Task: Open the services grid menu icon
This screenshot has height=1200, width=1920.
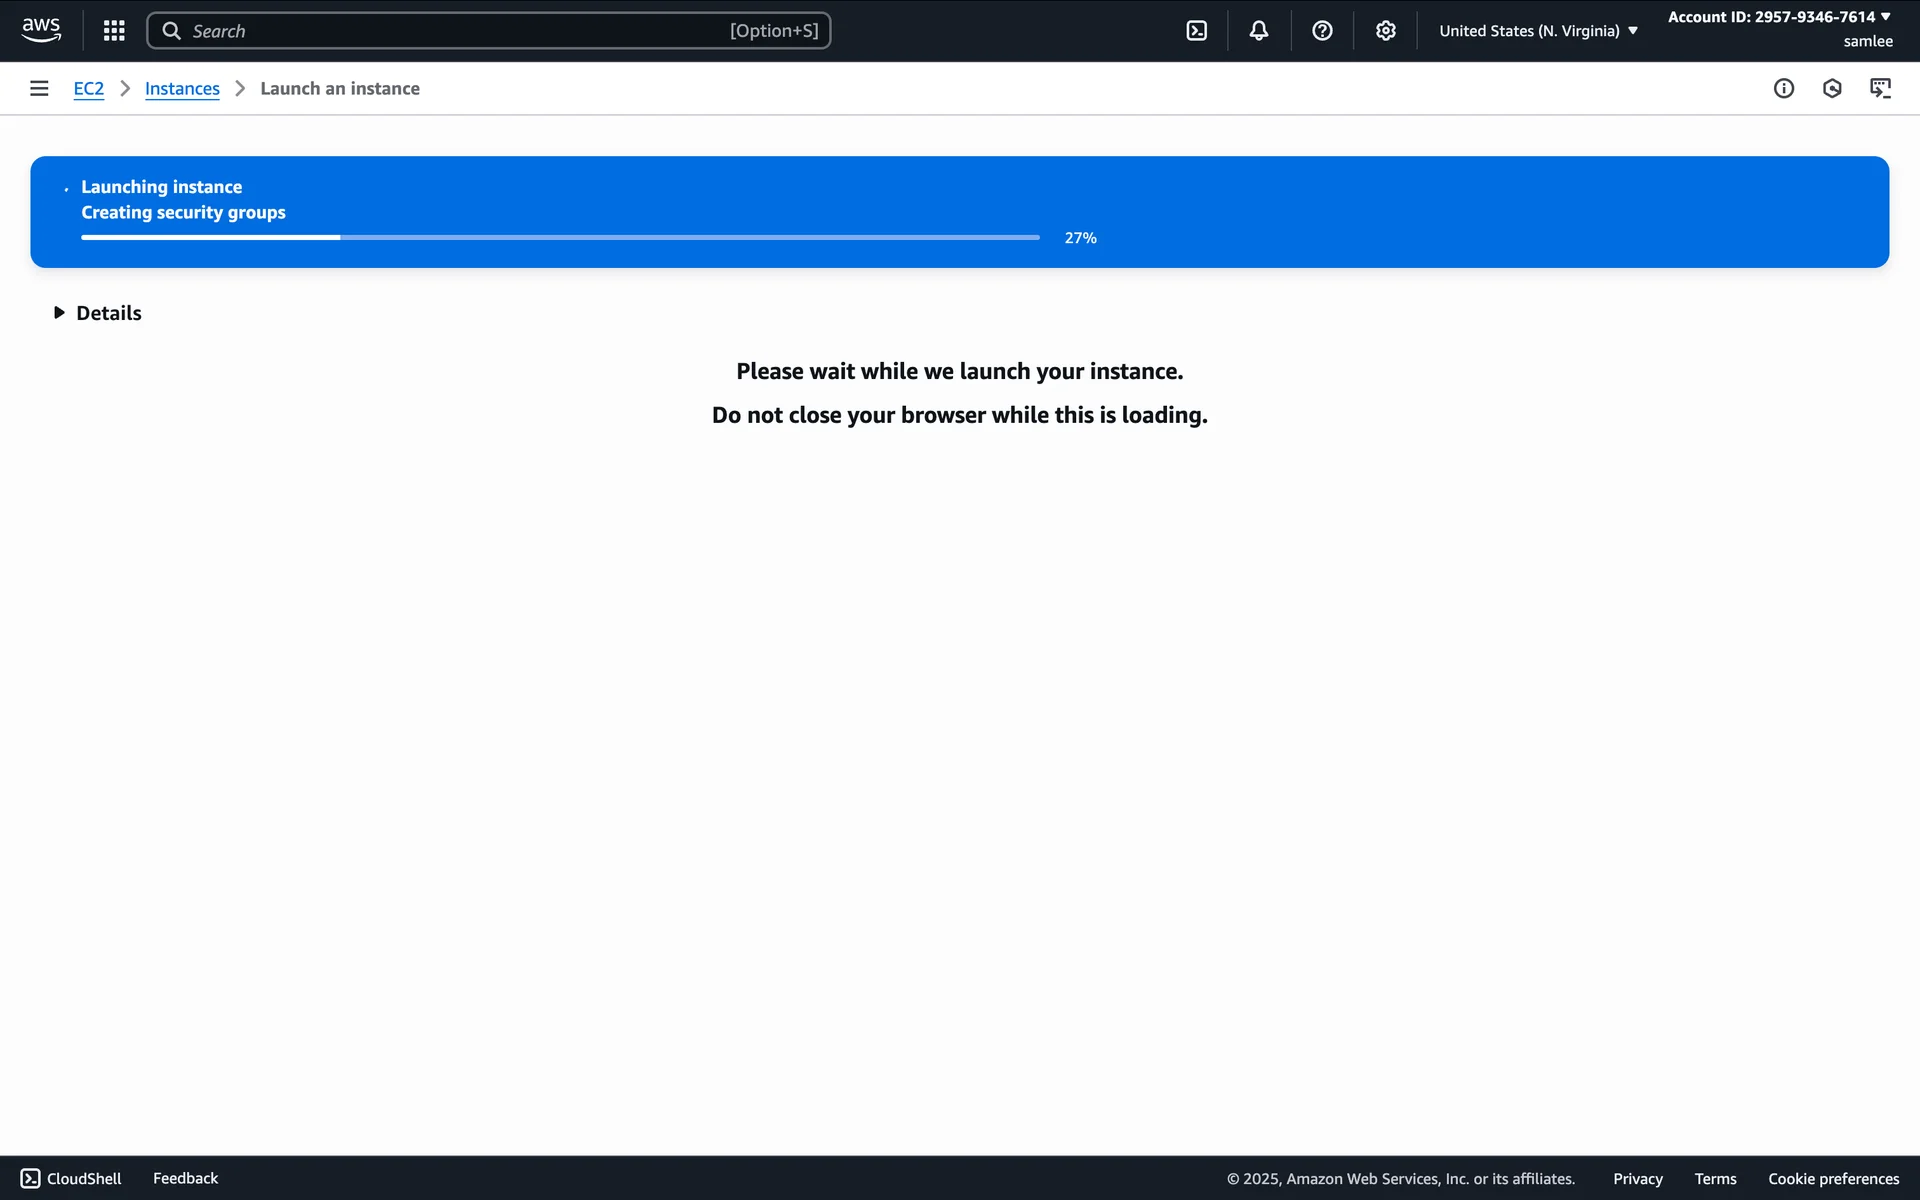Action: pyautogui.click(x=114, y=31)
